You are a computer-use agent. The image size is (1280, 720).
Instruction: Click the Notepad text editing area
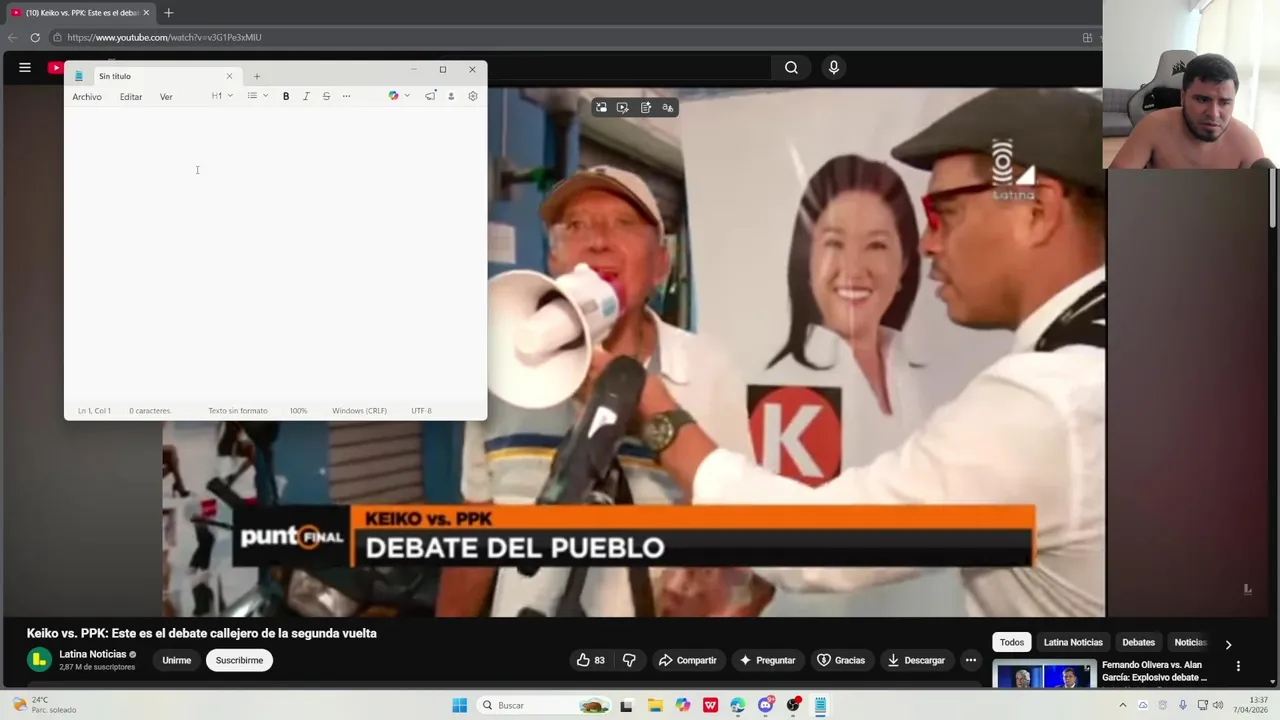coord(275,255)
